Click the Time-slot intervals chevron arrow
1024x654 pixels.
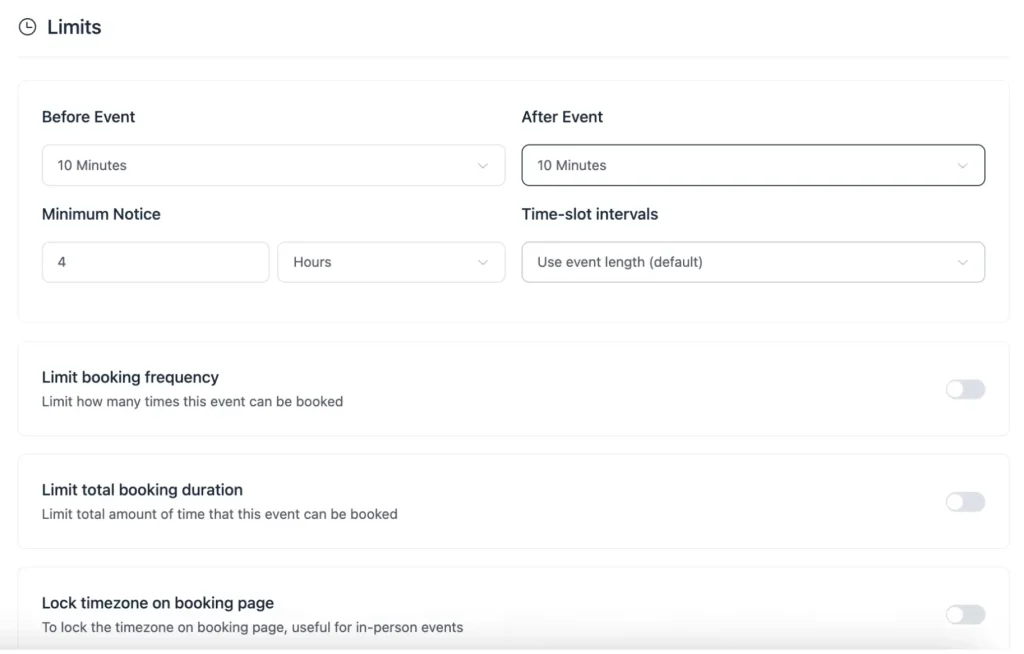963,262
